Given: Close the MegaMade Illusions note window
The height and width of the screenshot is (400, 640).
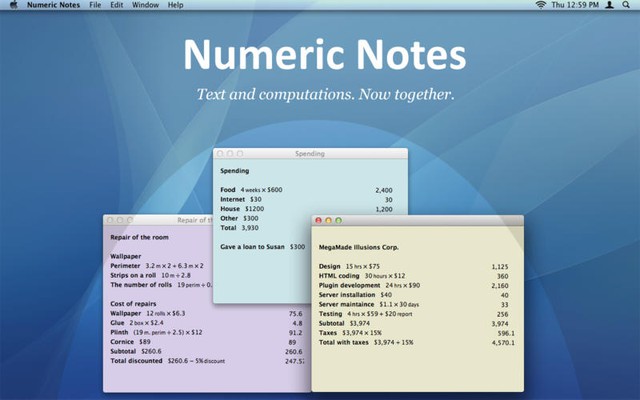Looking at the screenshot, I should pyautogui.click(x=319, y=220).
